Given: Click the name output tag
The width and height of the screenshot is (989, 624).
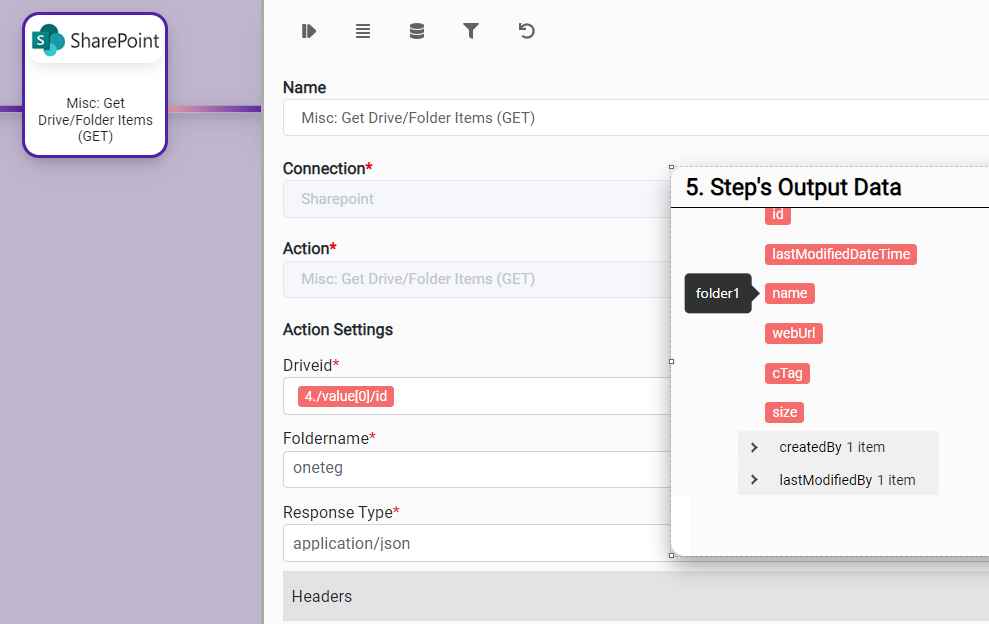Looking at the screenshot, I should click(789, 293).
